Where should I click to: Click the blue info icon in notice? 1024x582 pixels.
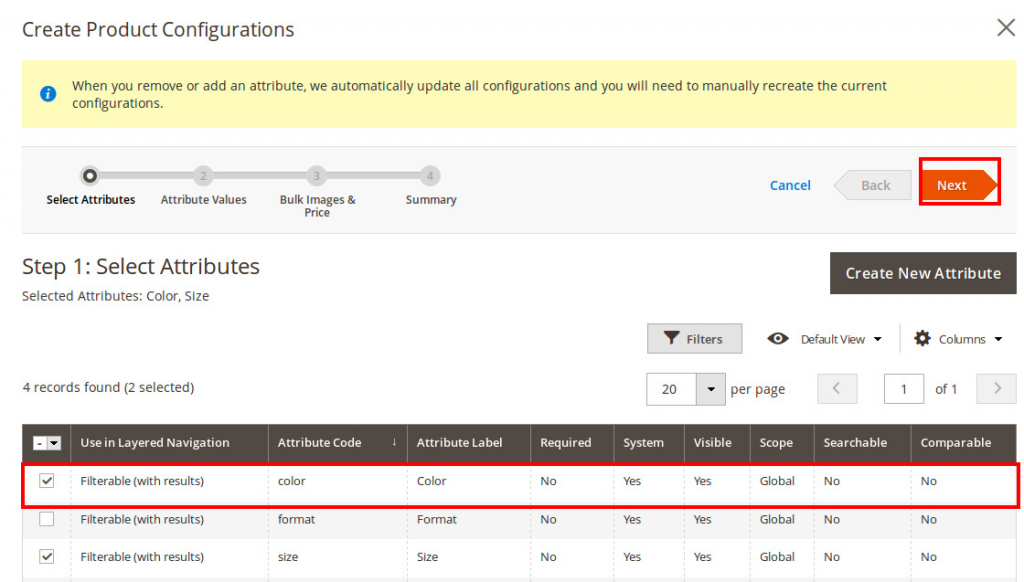click(x=47, y=94)
